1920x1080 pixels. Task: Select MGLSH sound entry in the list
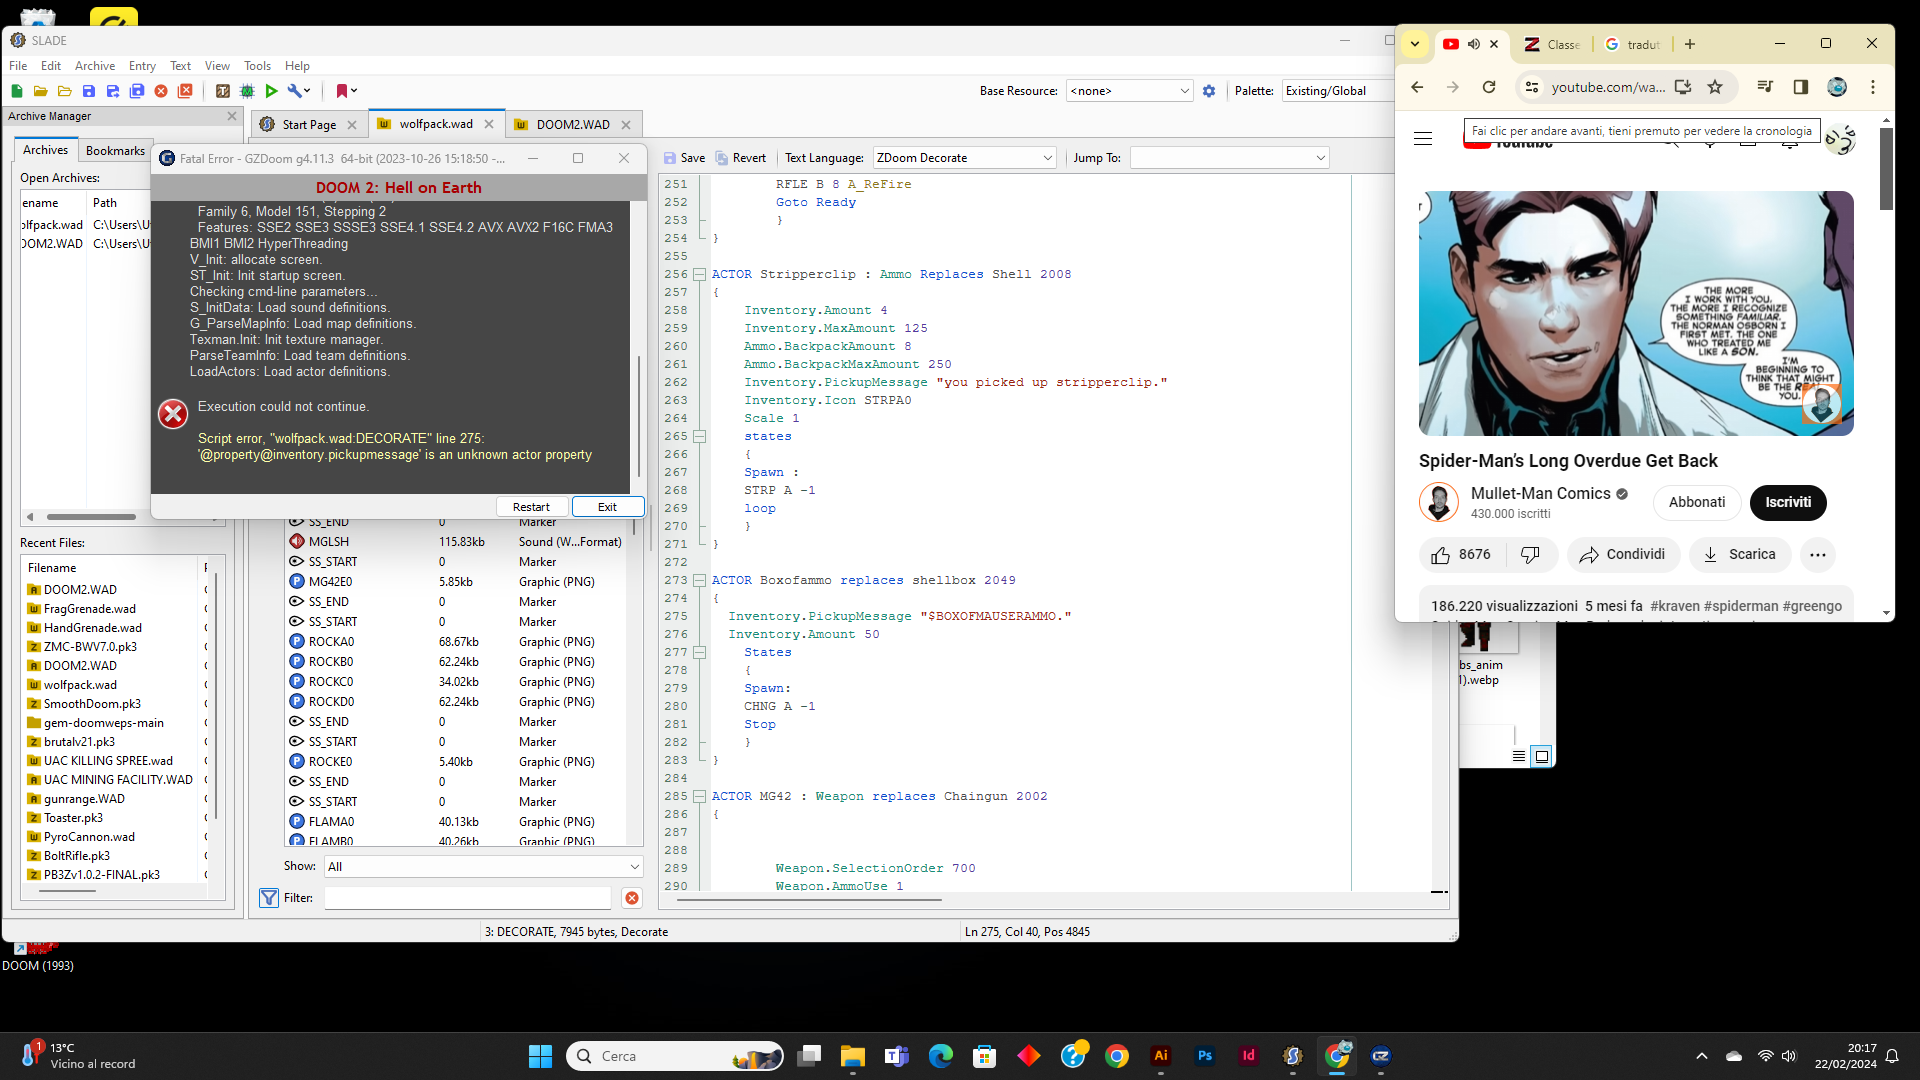pyautogui.click(x=457, y=542)
